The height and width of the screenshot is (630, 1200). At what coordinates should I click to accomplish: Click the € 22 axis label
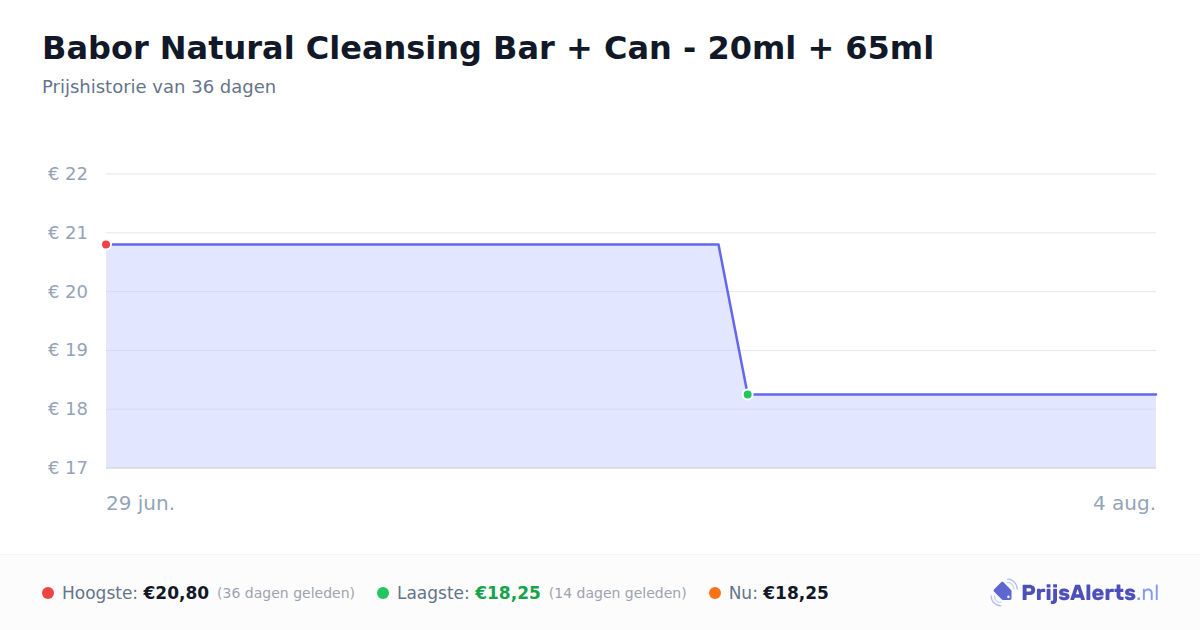[68, 174]
